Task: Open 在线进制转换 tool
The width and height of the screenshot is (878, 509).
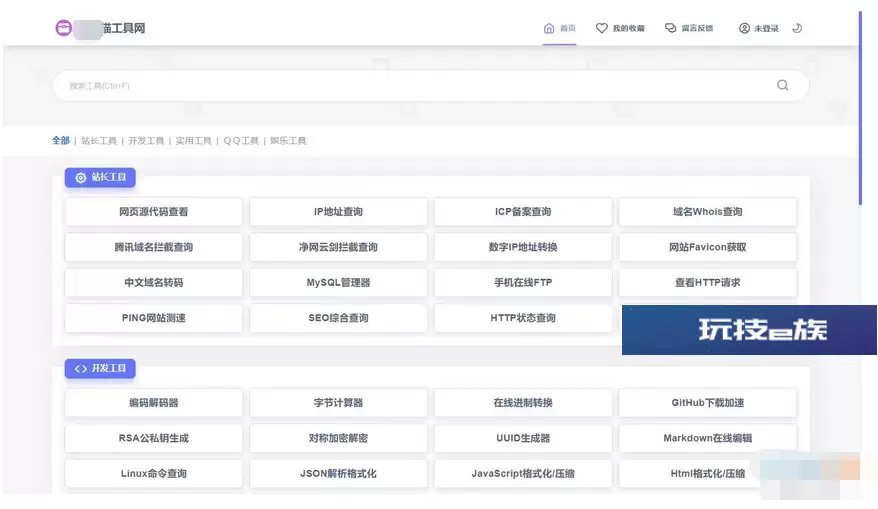Action: tap(523, 403)
